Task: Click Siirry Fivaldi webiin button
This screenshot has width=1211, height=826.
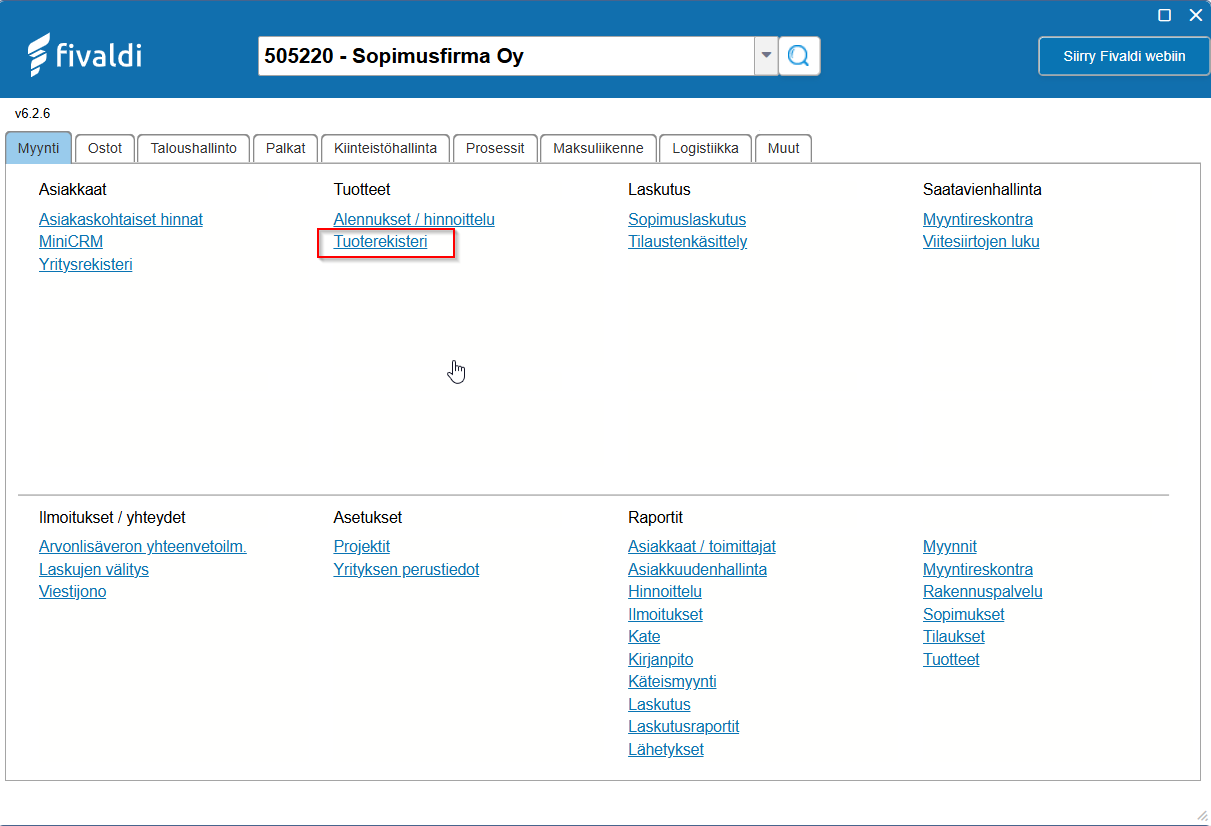Action: pyautogui.click(x=1124, y=56)
